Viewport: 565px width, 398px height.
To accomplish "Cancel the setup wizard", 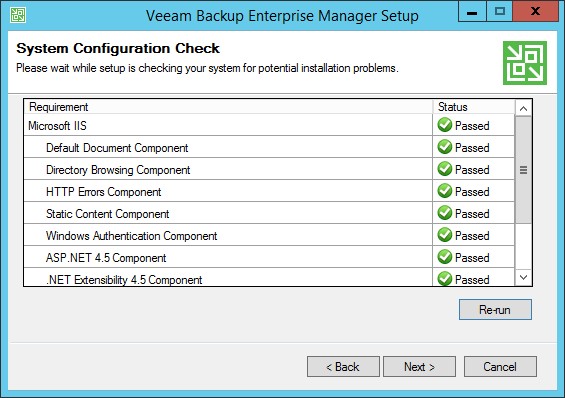I will [x=500, y=367].
